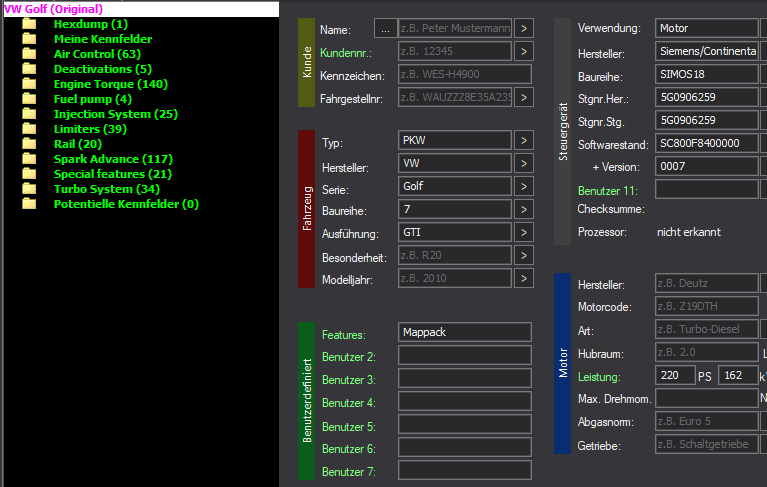Click into the Fahrgestellnr. input field
The height and width of the screenshot is (487, 767).
[455, 97]
